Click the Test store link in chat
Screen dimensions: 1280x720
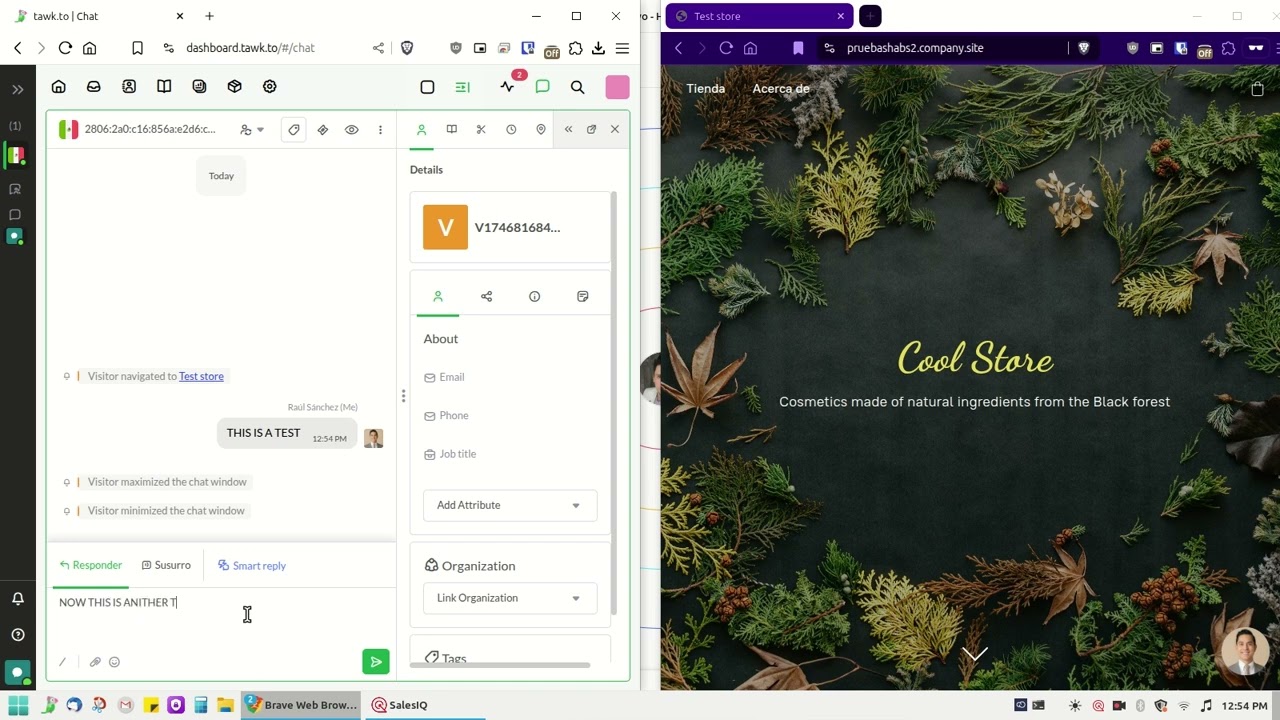coord(201,376)
